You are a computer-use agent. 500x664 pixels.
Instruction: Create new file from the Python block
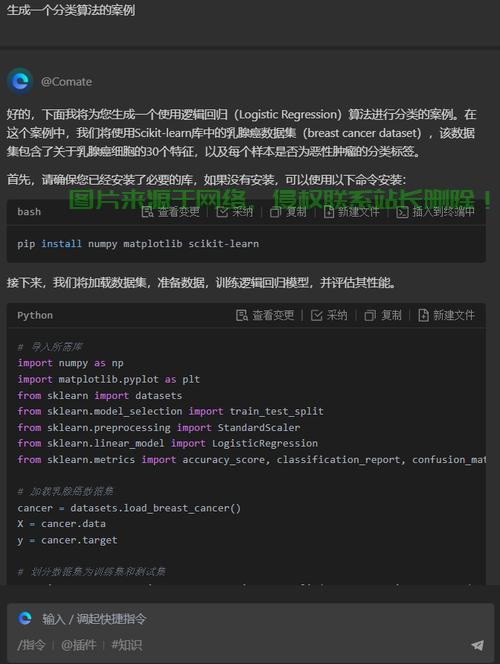pos(446,315)
